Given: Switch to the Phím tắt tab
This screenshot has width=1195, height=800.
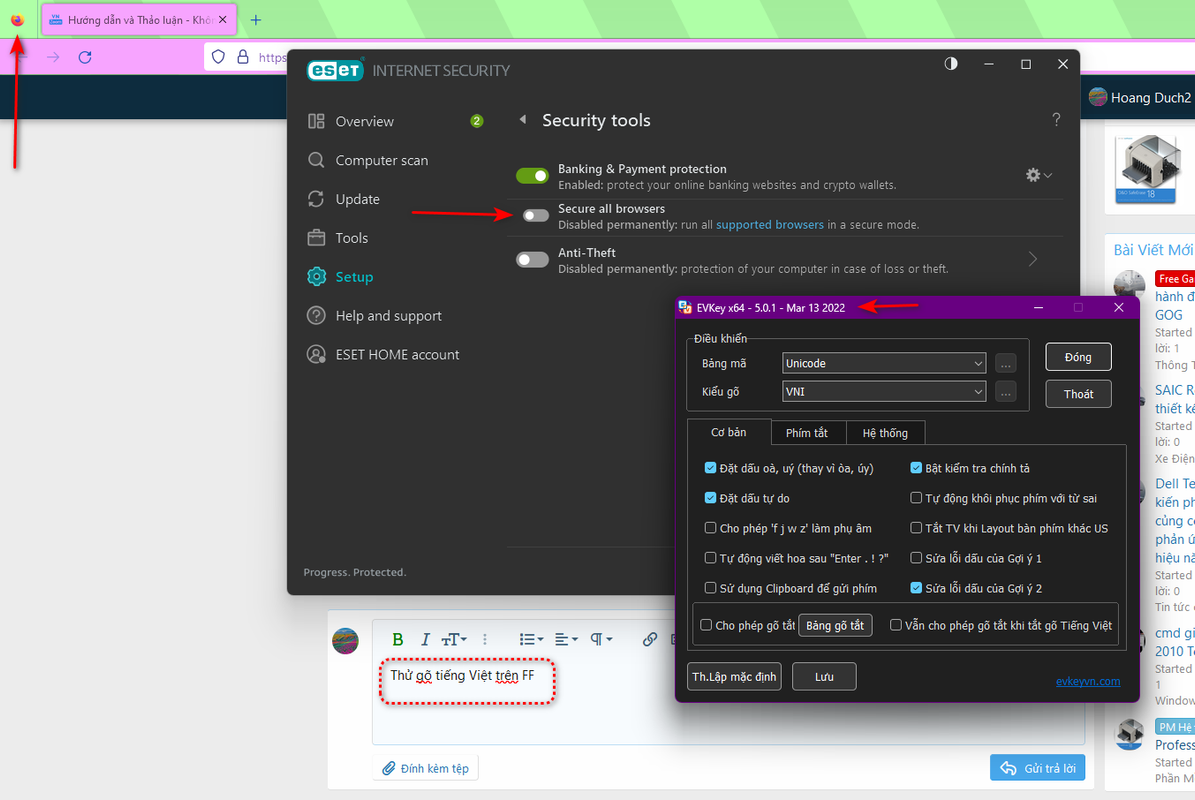Looking at the screenshot, I should coord(807,433).
